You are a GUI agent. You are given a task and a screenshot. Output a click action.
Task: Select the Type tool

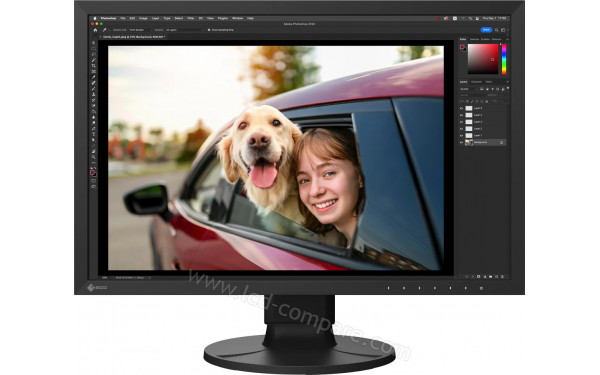click(x=93, y=134)
